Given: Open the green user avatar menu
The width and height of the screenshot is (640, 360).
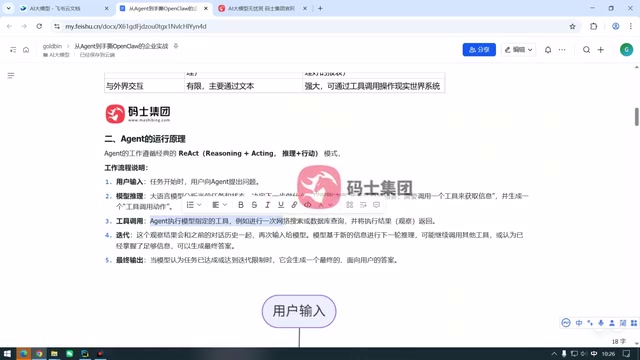Looking at the screenshot, I should click(626, 50).
